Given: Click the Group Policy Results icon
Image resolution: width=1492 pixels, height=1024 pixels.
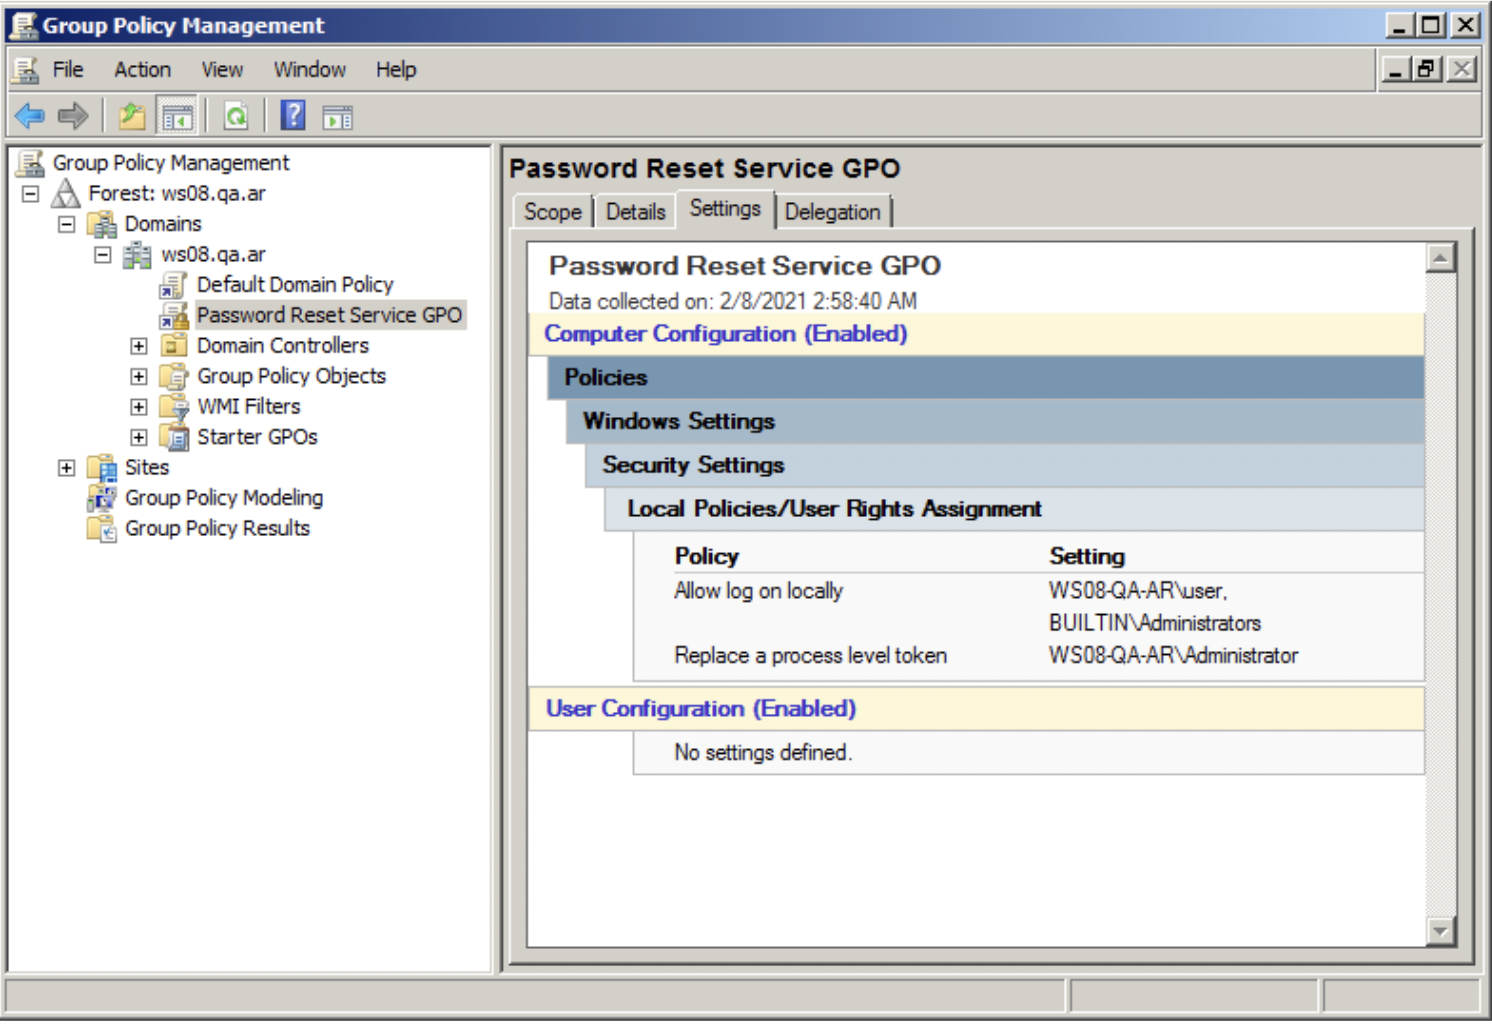Looking at the screenshot, I should (x=102, y=529).
